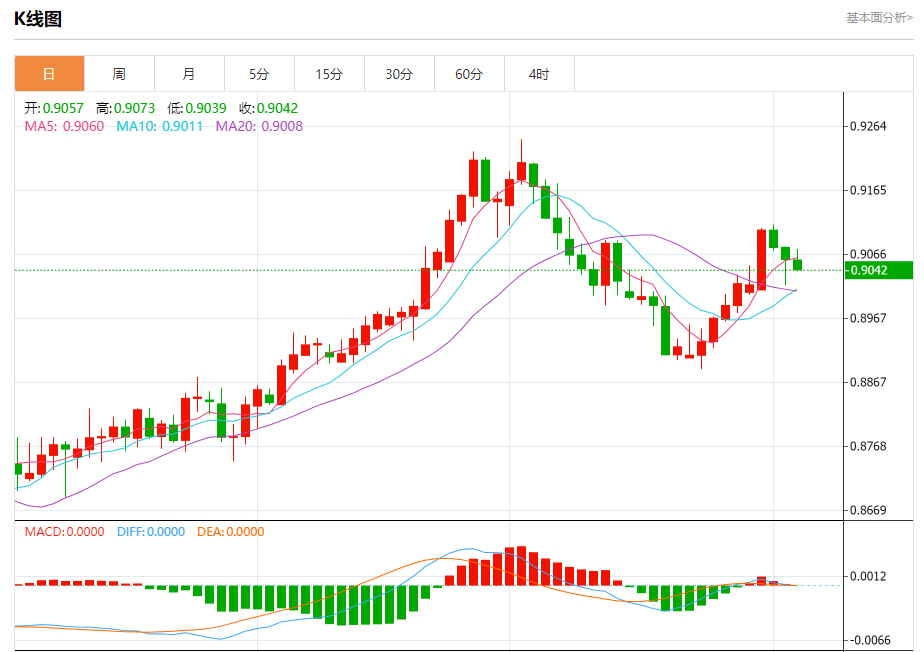Click the 高:0.9073 high value

point(126,108)
